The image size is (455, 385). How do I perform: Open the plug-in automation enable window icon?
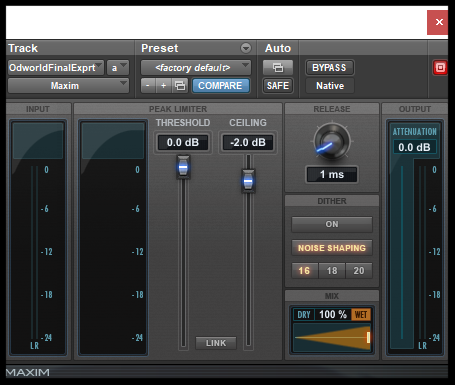278,68
